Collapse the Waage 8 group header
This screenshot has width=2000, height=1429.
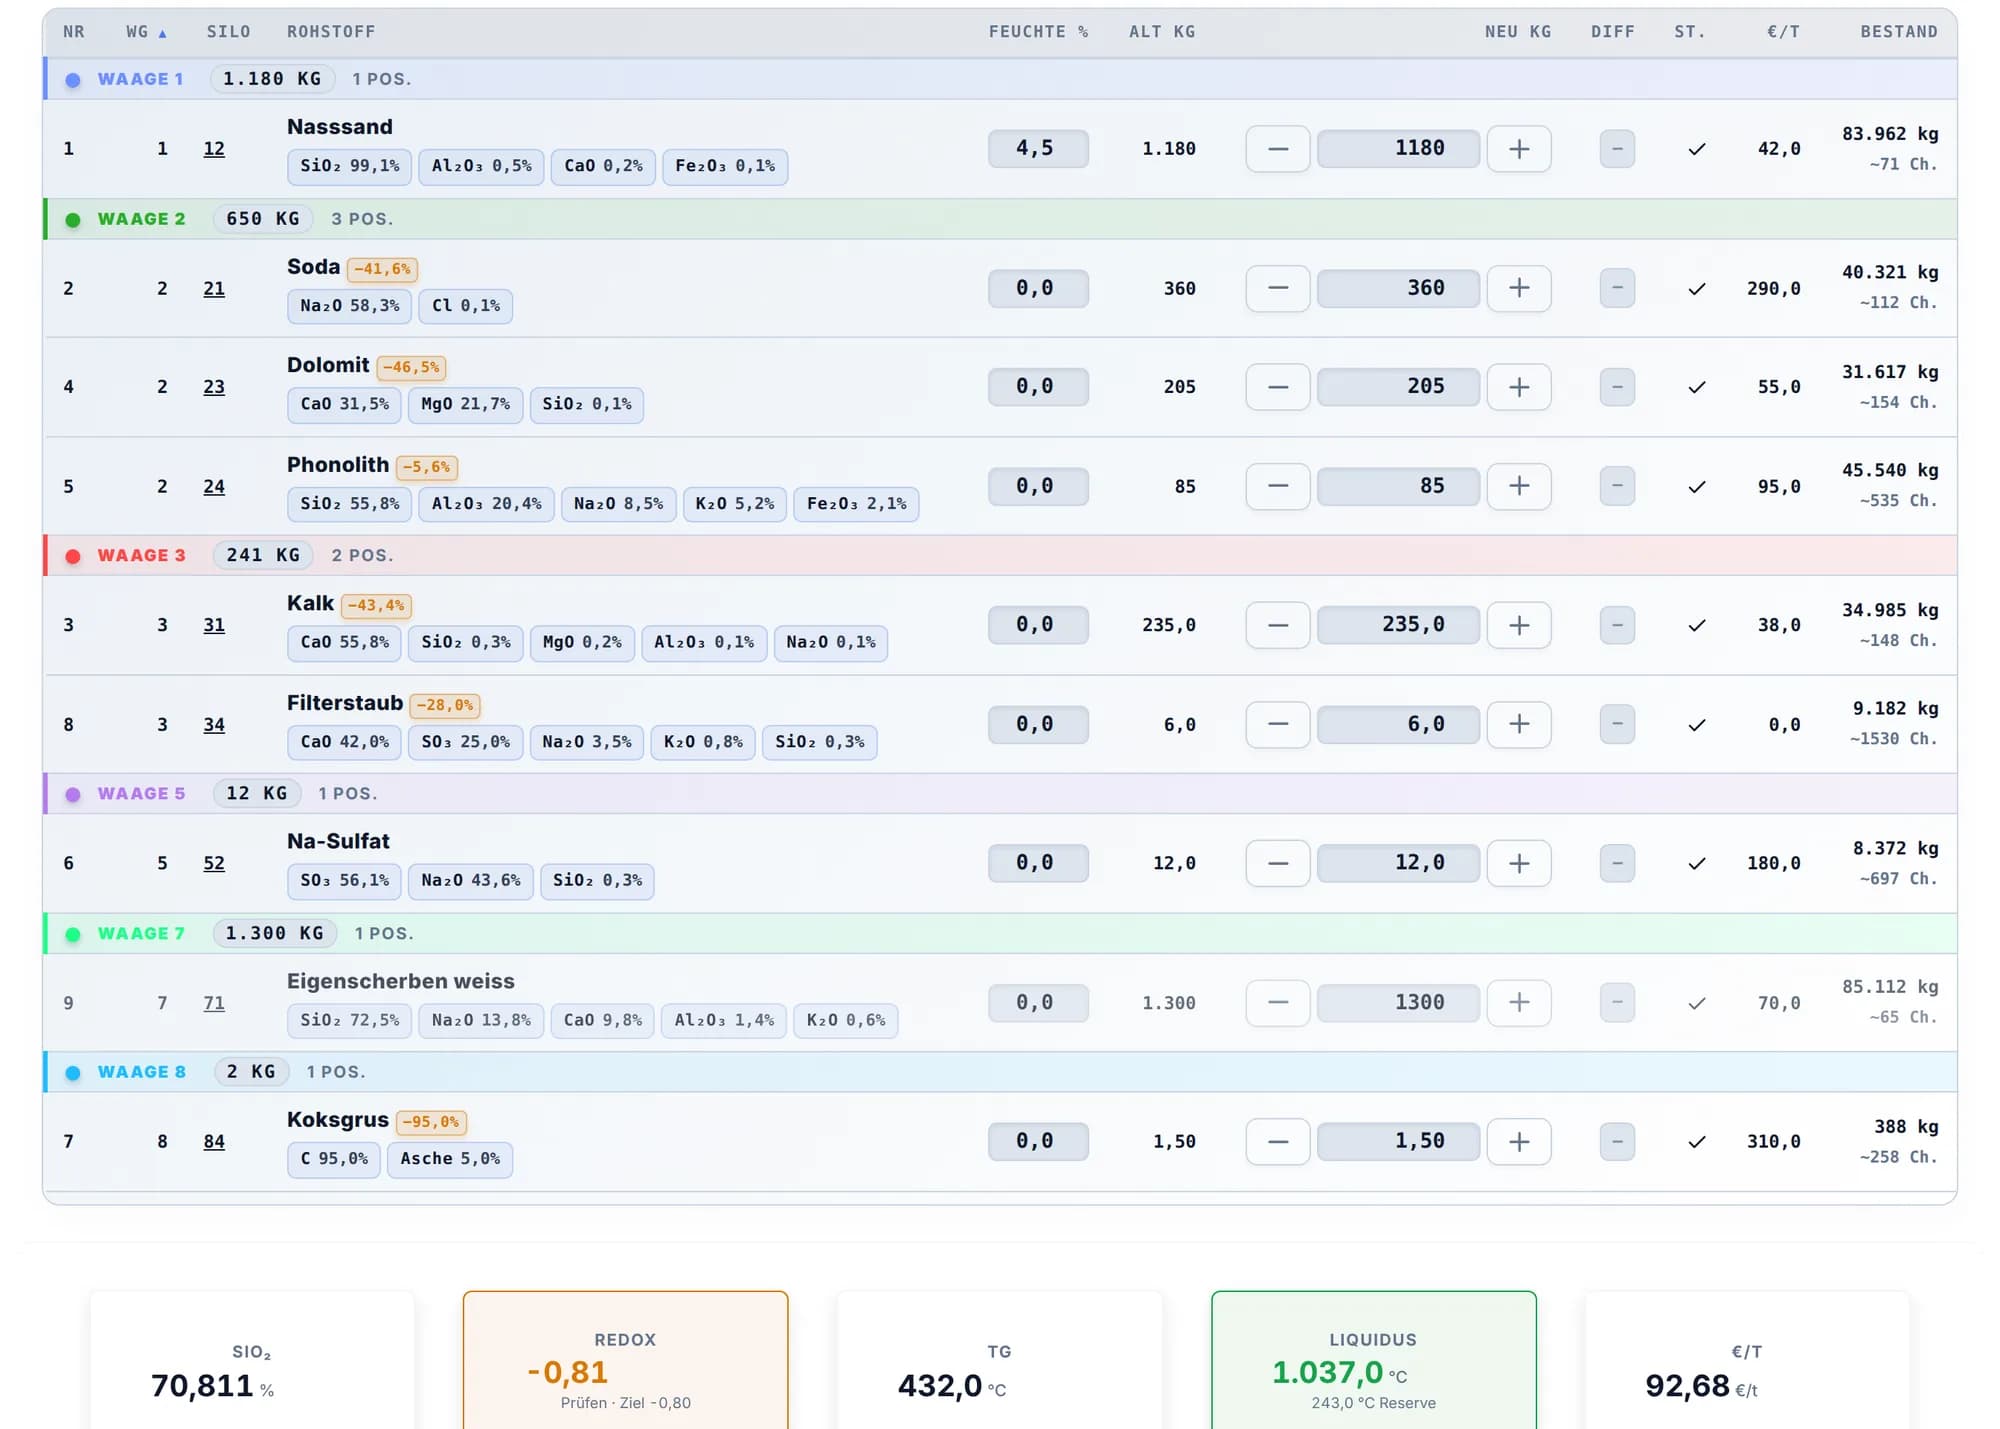coord(1000,1071)
